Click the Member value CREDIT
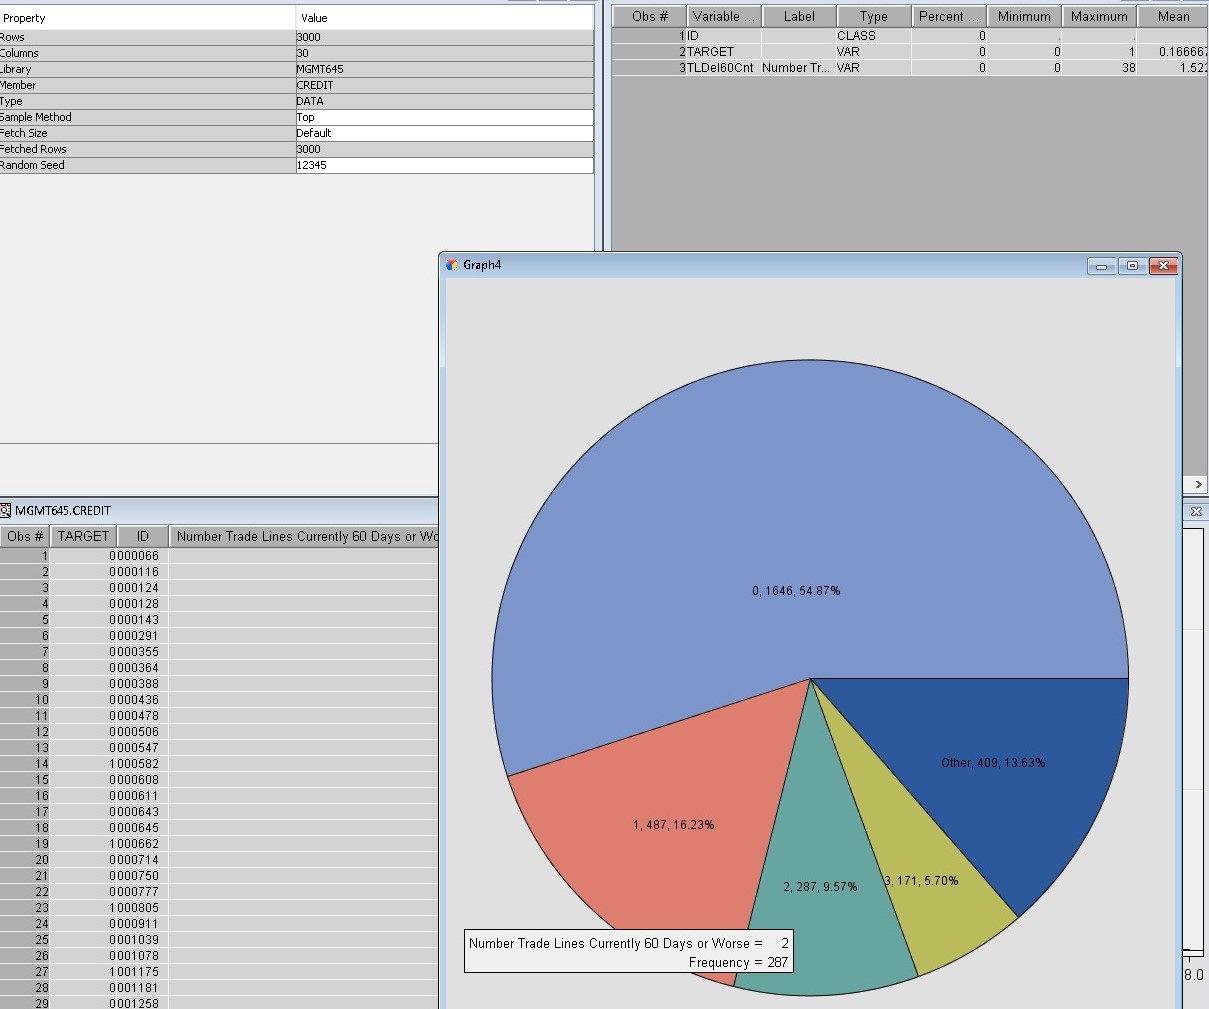This screenshot has height=1009, width=1209. click(444, 85)
